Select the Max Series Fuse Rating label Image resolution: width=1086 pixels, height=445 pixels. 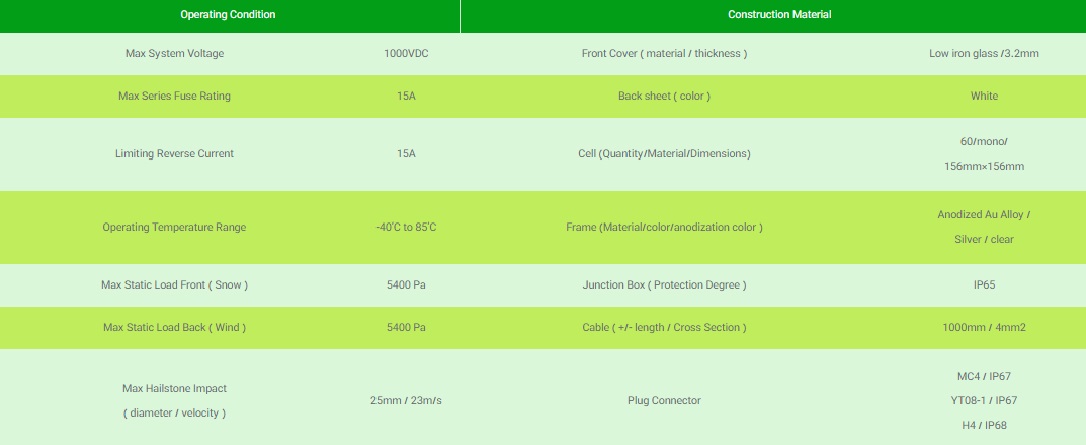point(174,96)
